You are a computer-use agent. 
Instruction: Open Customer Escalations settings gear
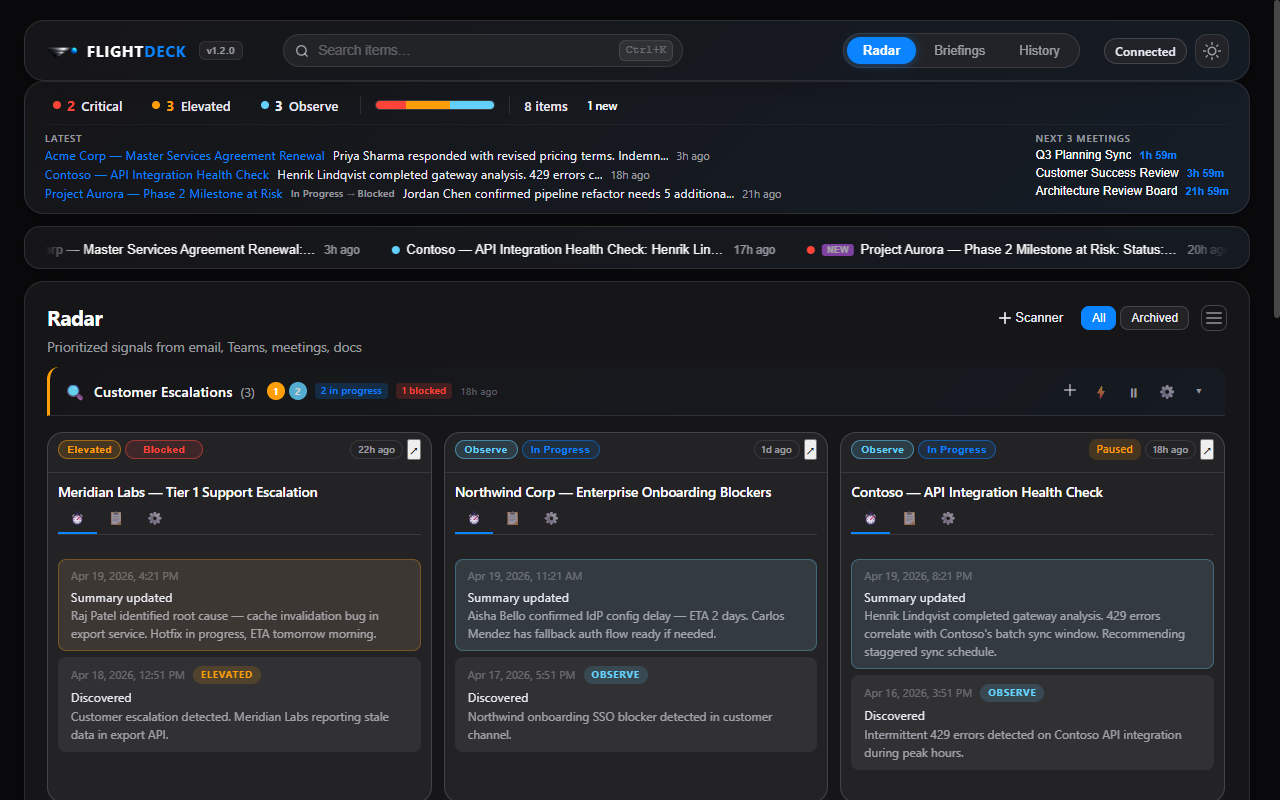(1167, 392)
